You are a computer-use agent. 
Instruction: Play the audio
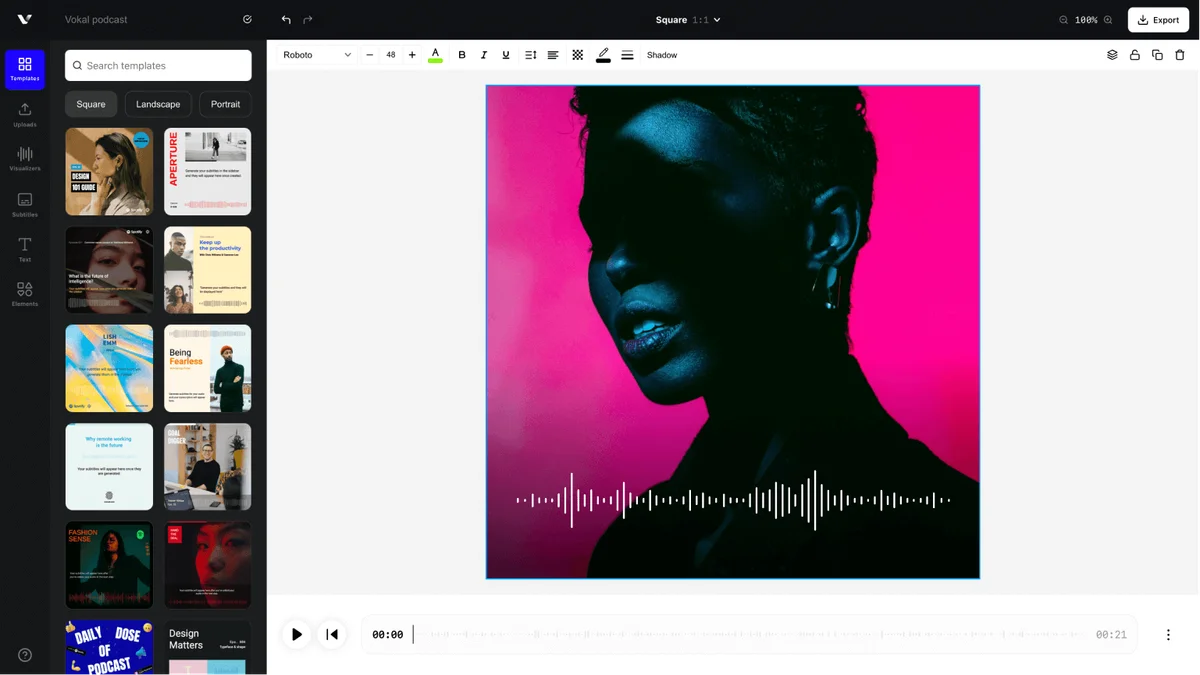[x=296, y=634]
